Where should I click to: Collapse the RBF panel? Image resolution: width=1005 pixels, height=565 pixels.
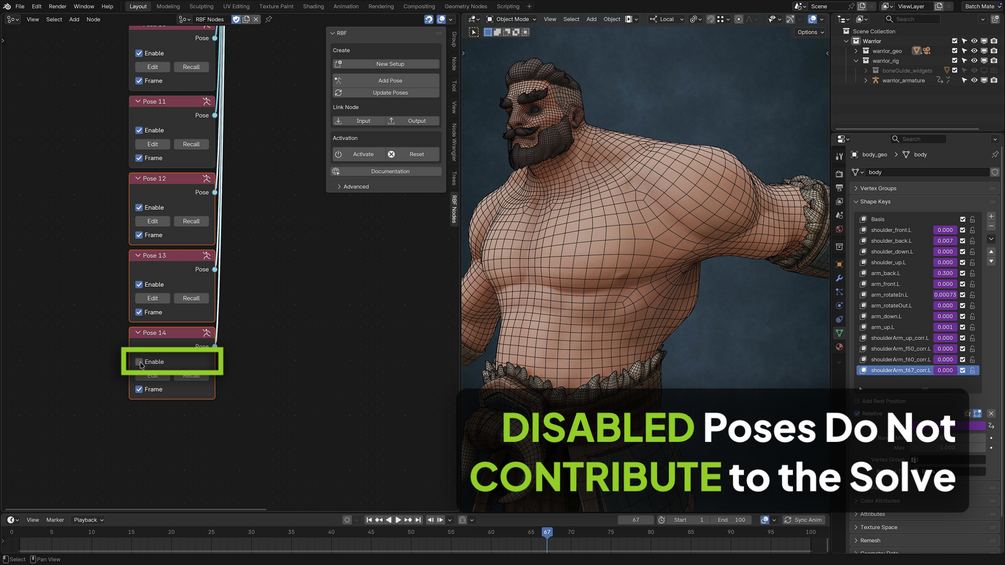coord(333,33)
